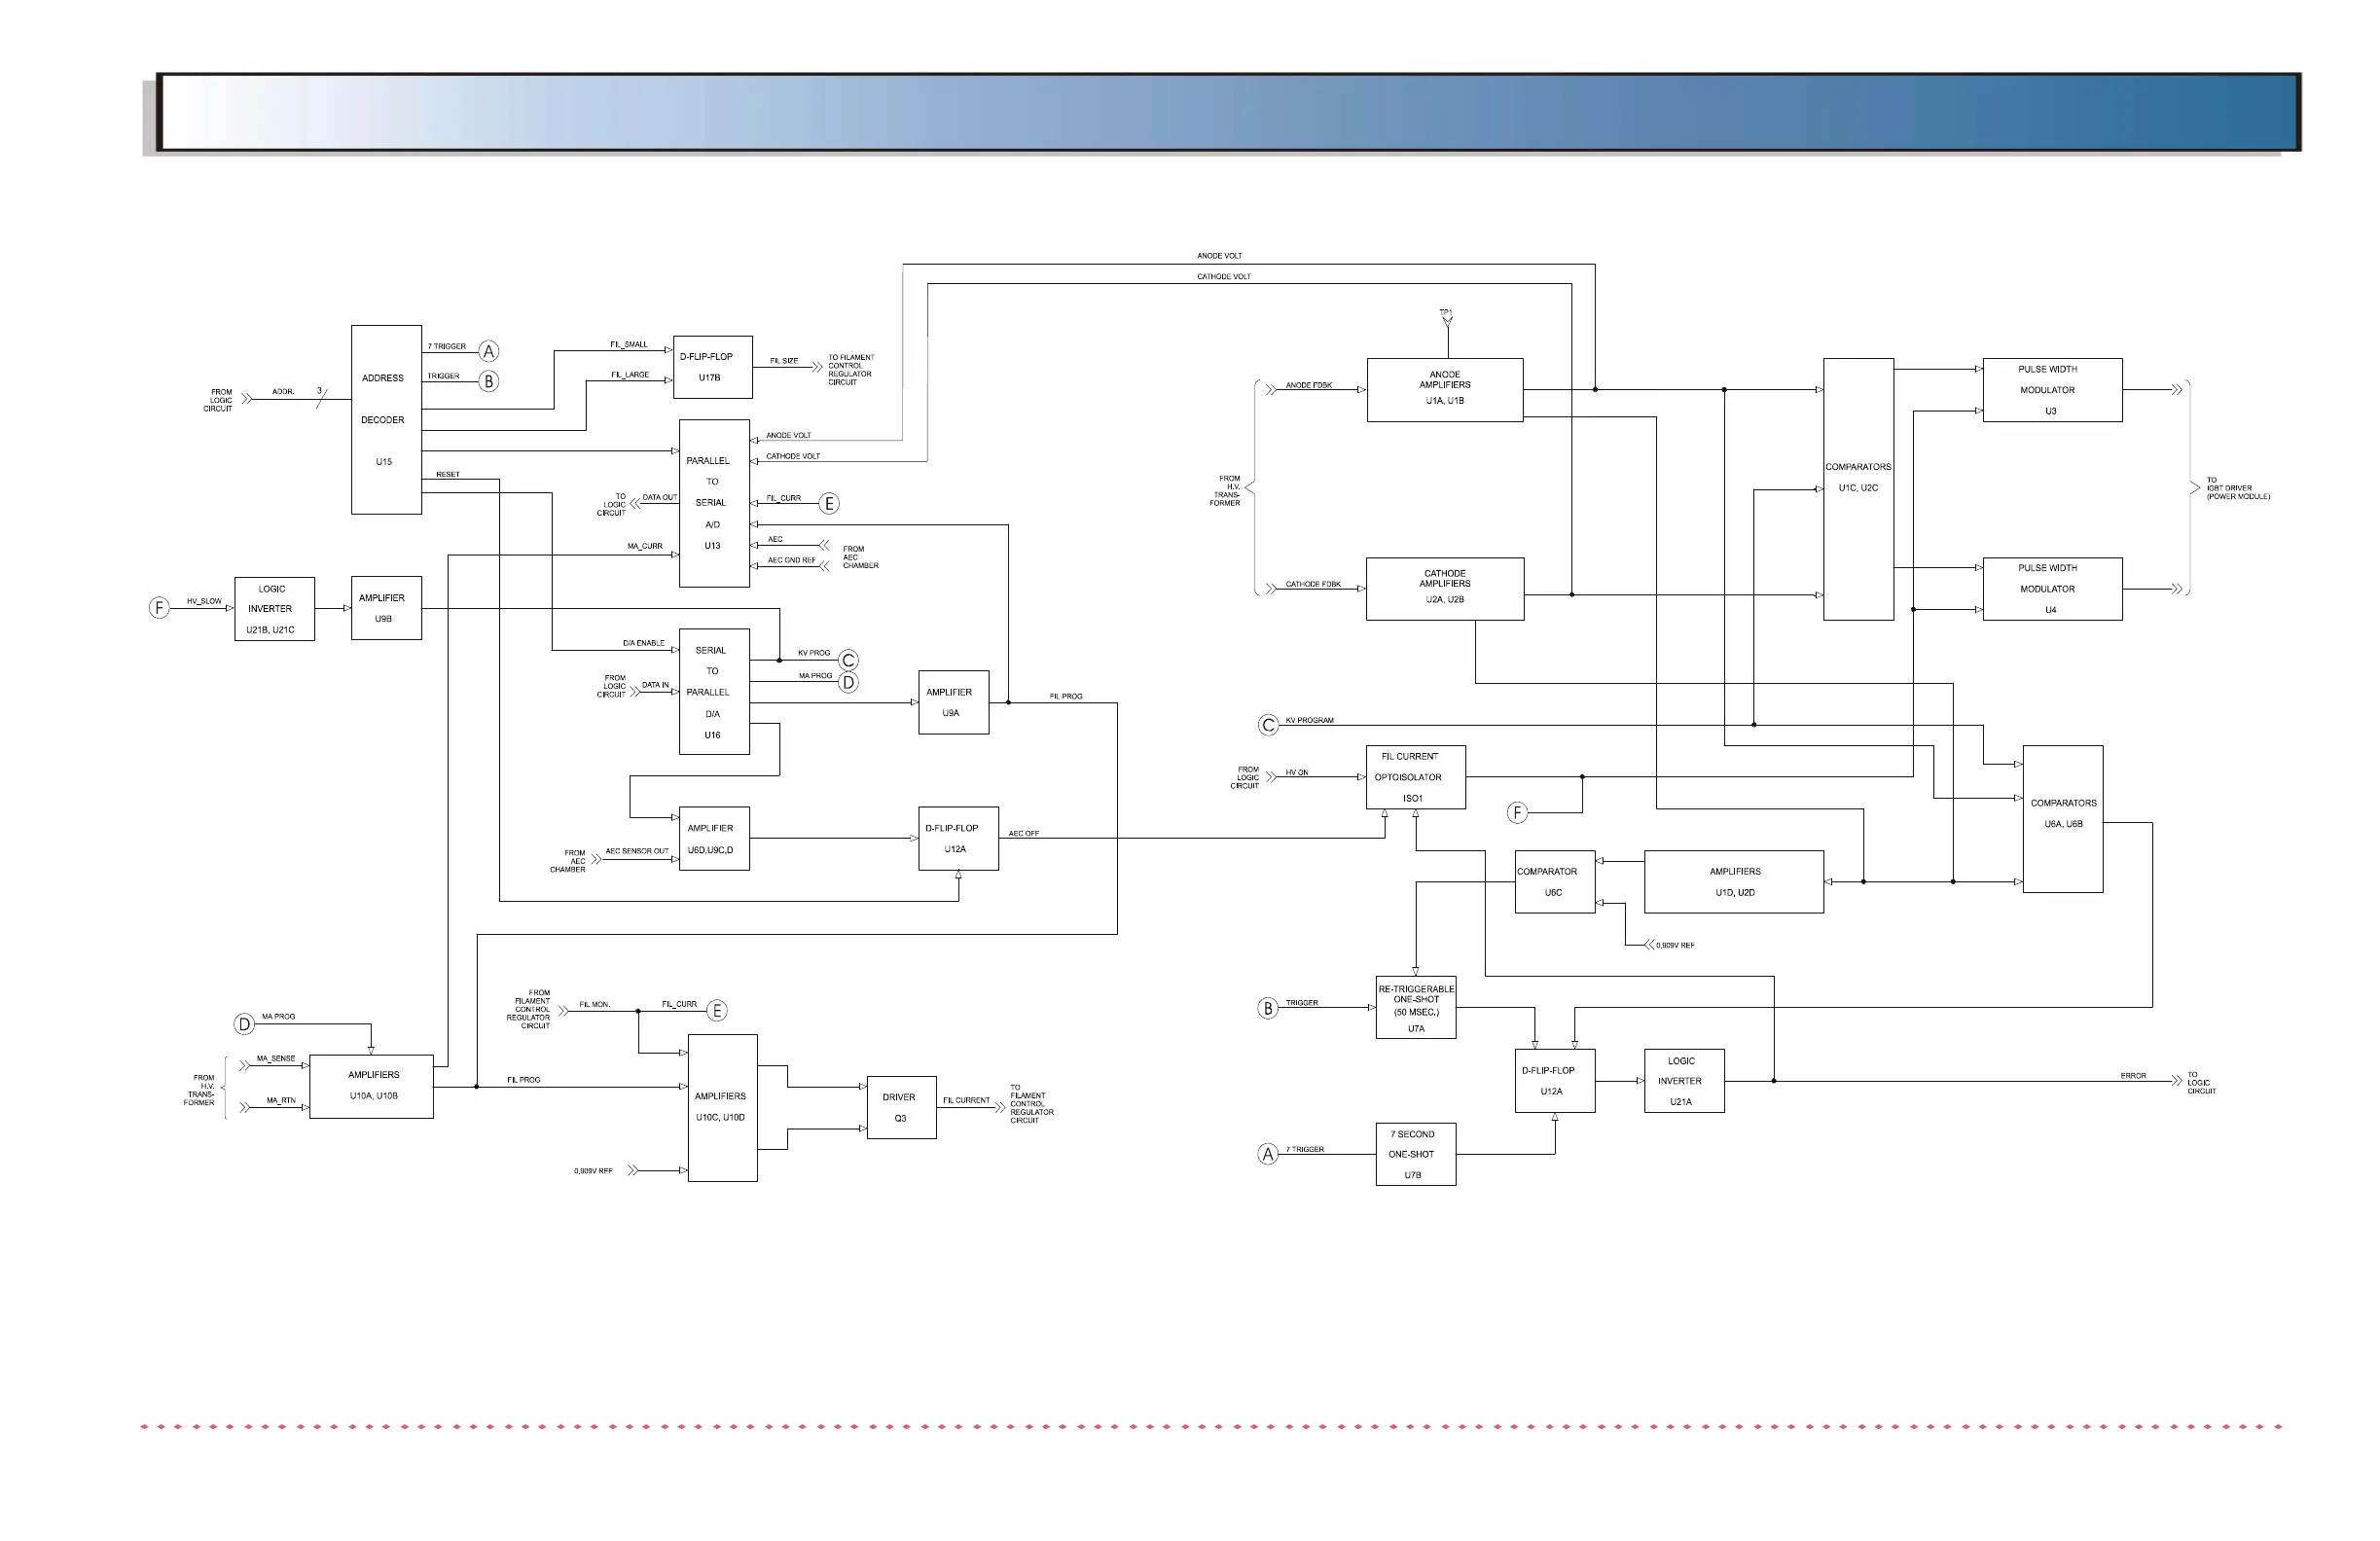2380x1541 pixels.
Task: Click connector circle A beside 7 TRIGGER output
Action: pyautogui.click(x=488, y=351)
